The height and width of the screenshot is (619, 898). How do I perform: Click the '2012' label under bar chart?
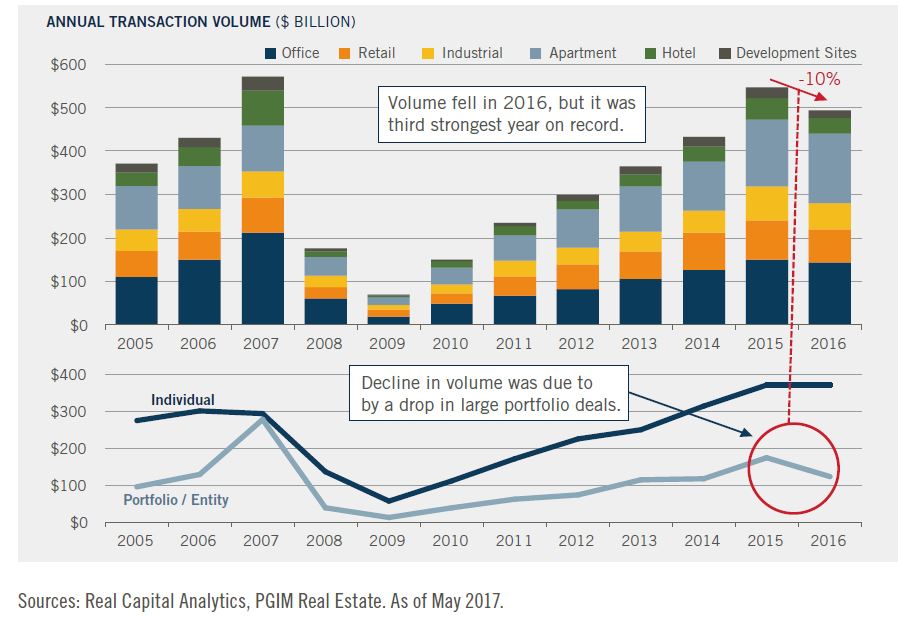576,344
